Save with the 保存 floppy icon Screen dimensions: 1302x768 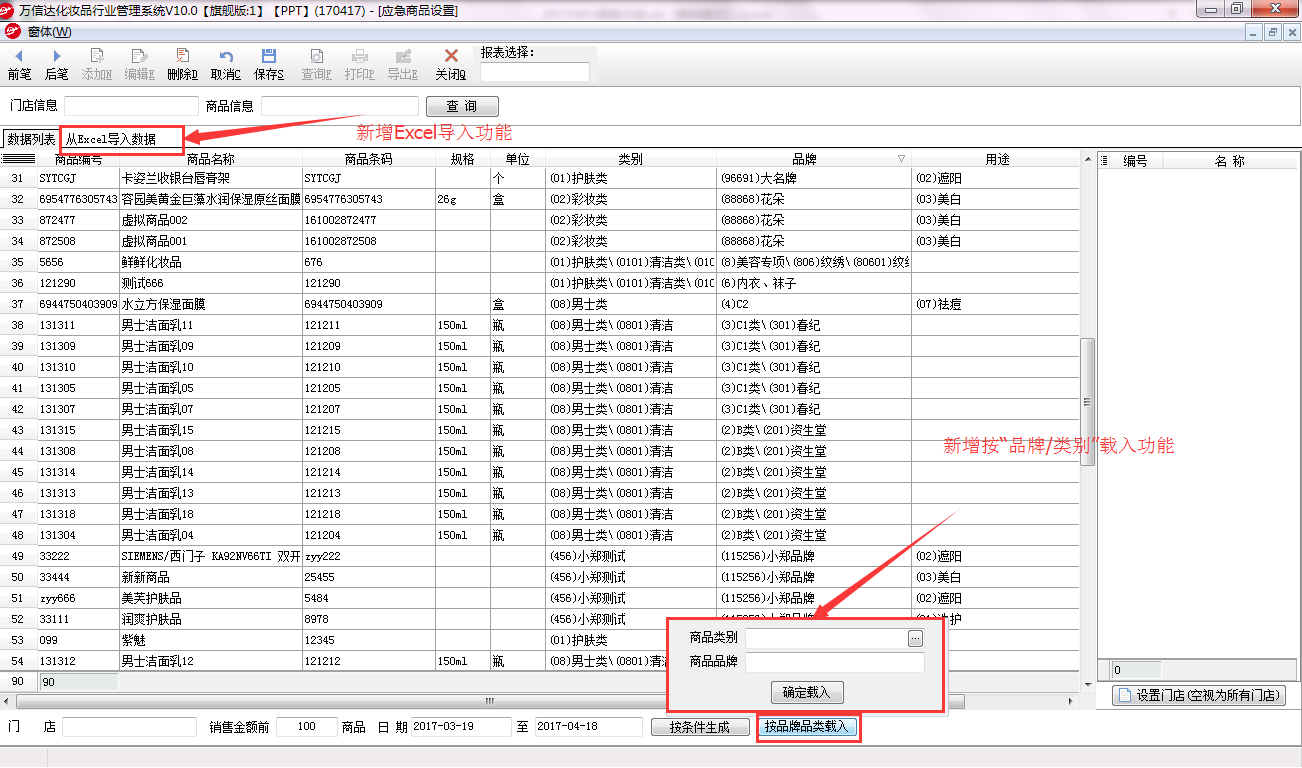(x=269, y=65)
